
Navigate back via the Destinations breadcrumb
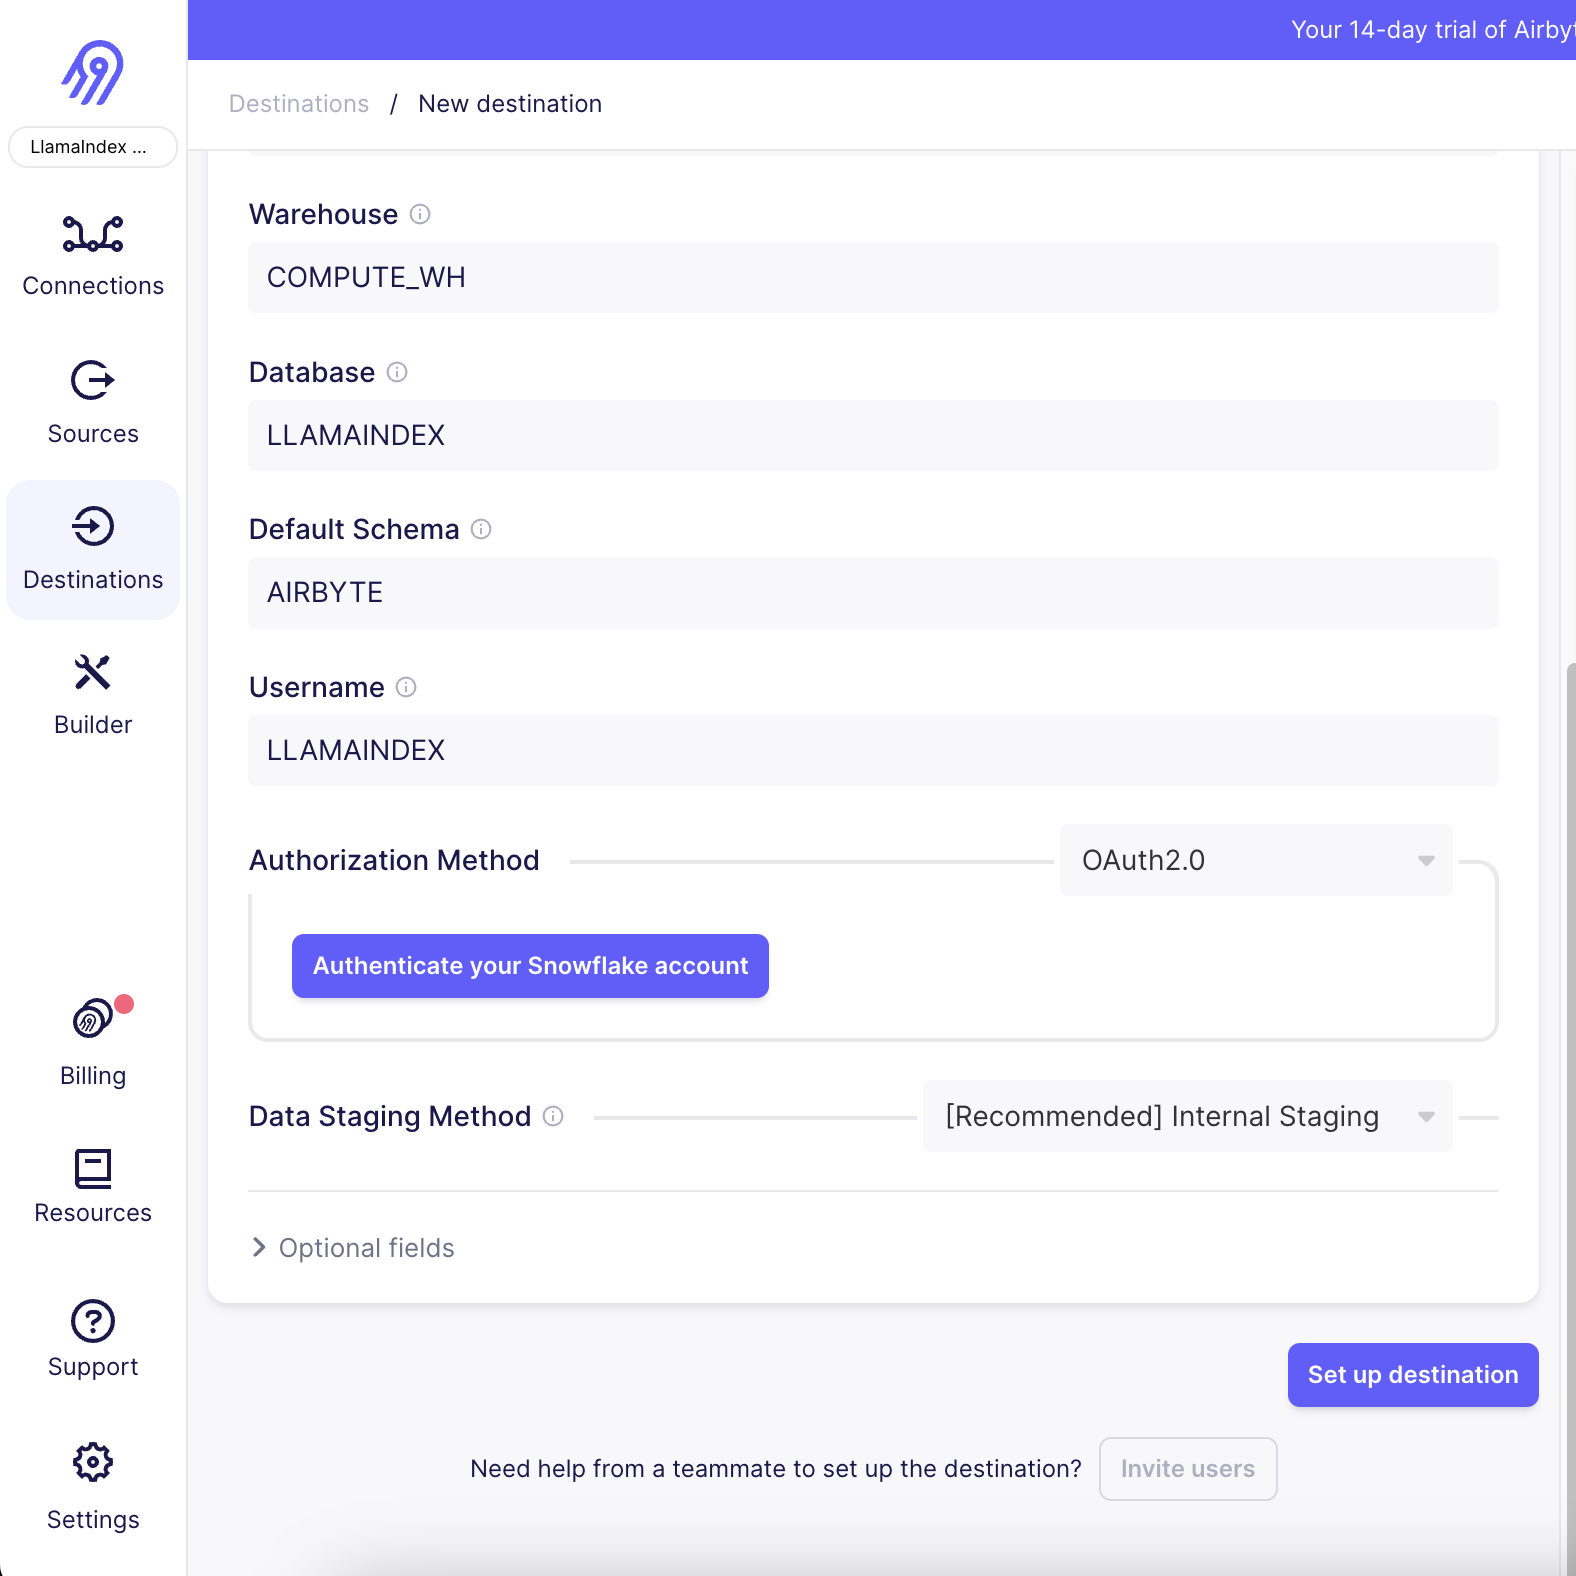(x=298, y=103)
